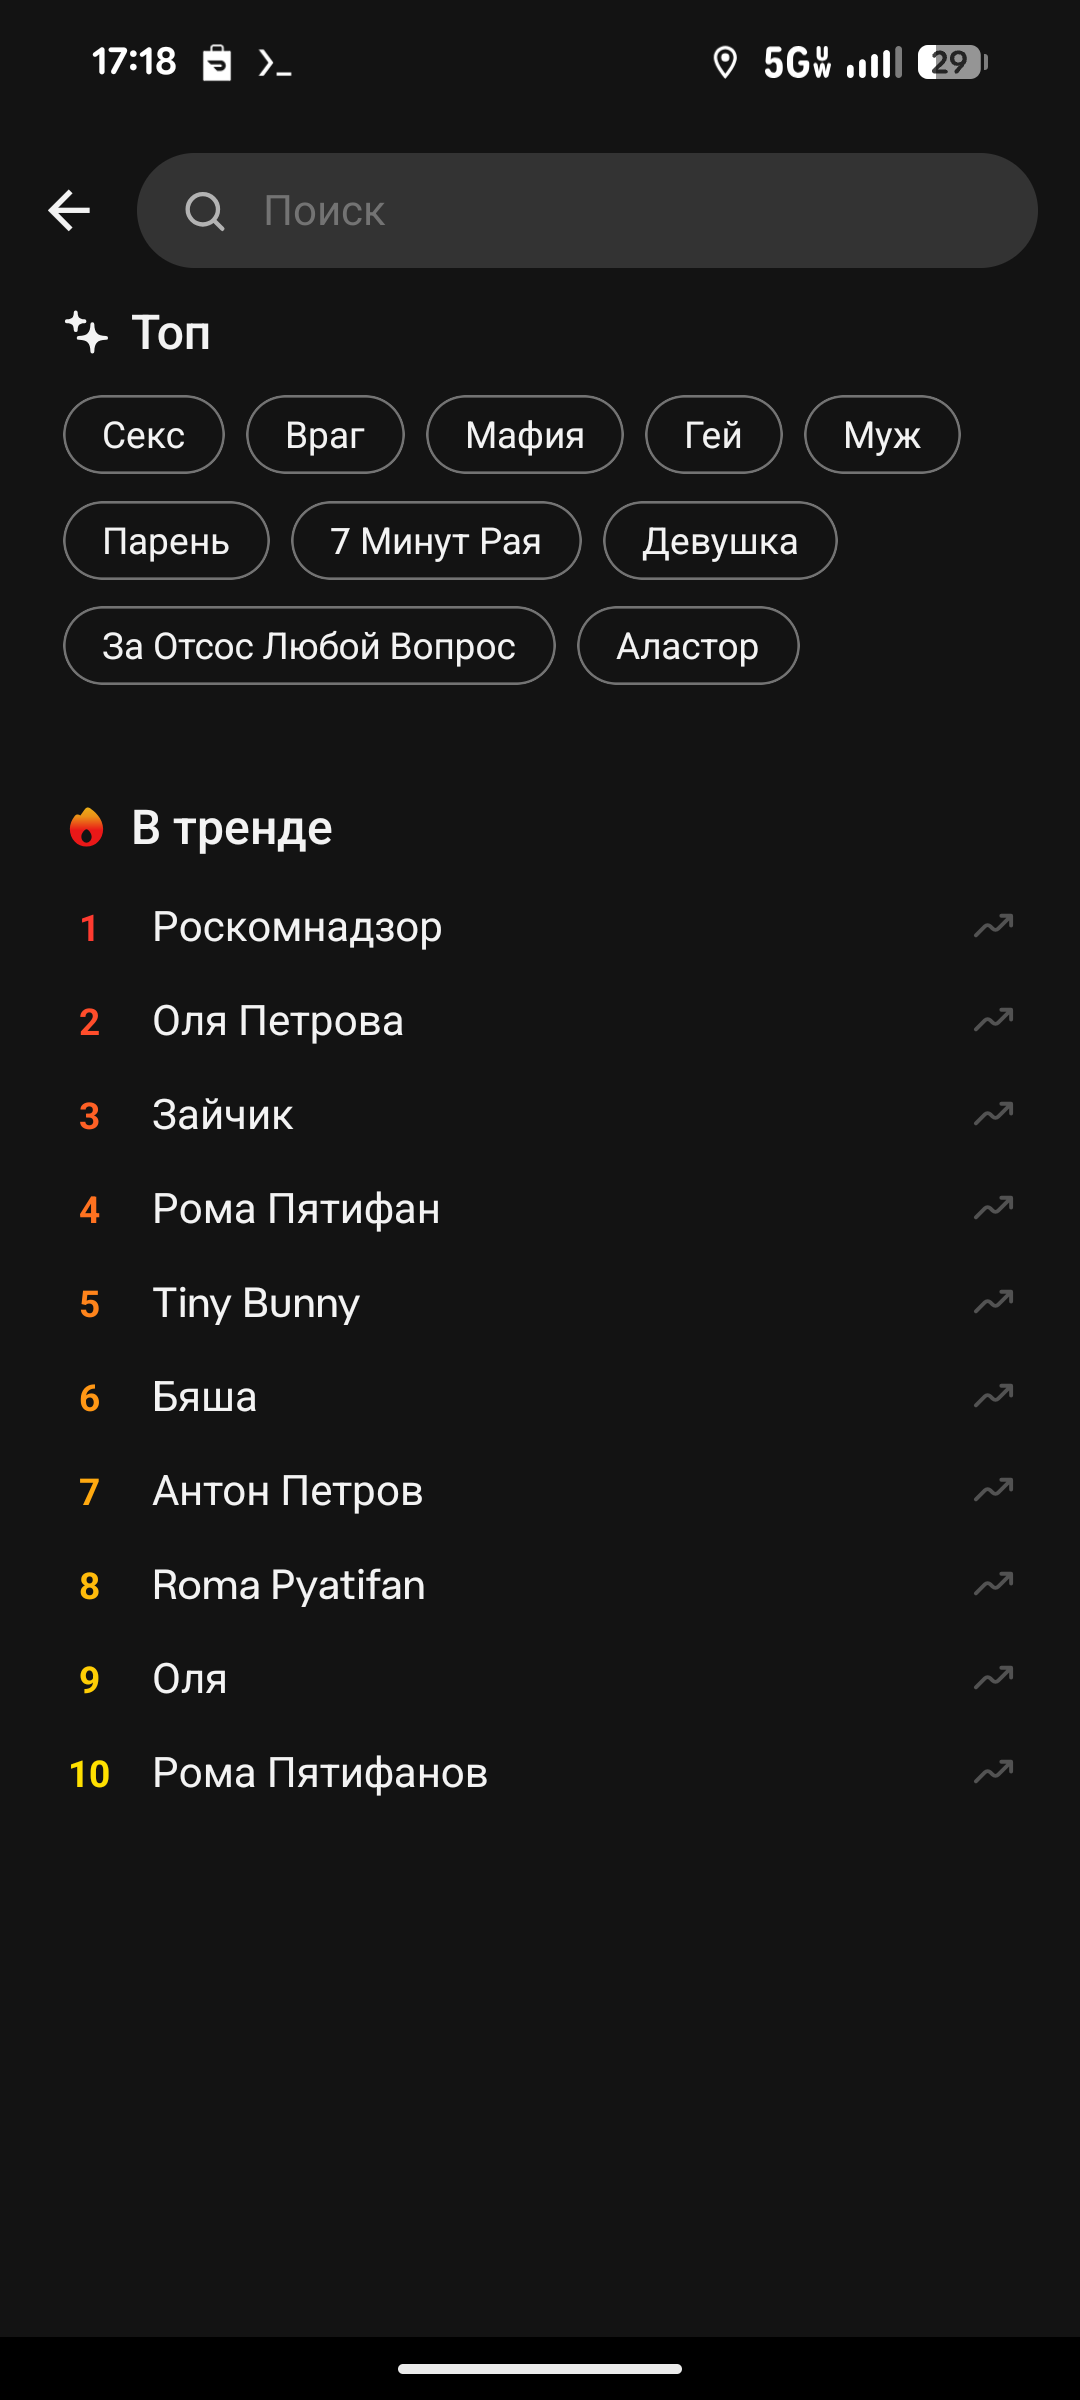Open trending item Рома Пятифан
Image resolution: width=1080 pixels, height=2400 pixels.
296,1209
